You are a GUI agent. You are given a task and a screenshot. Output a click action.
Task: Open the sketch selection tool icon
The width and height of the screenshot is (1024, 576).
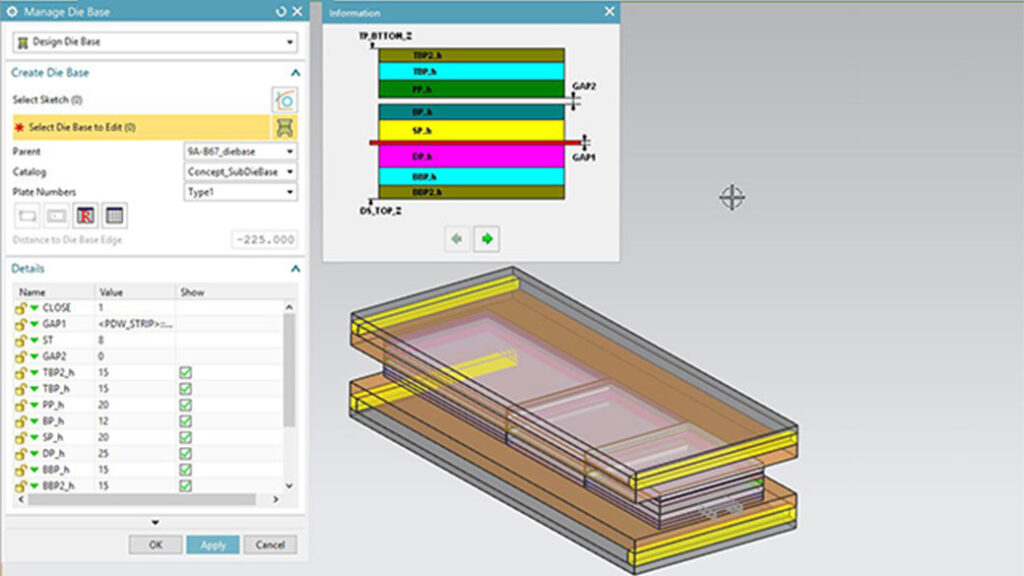(x=283, y=98)
